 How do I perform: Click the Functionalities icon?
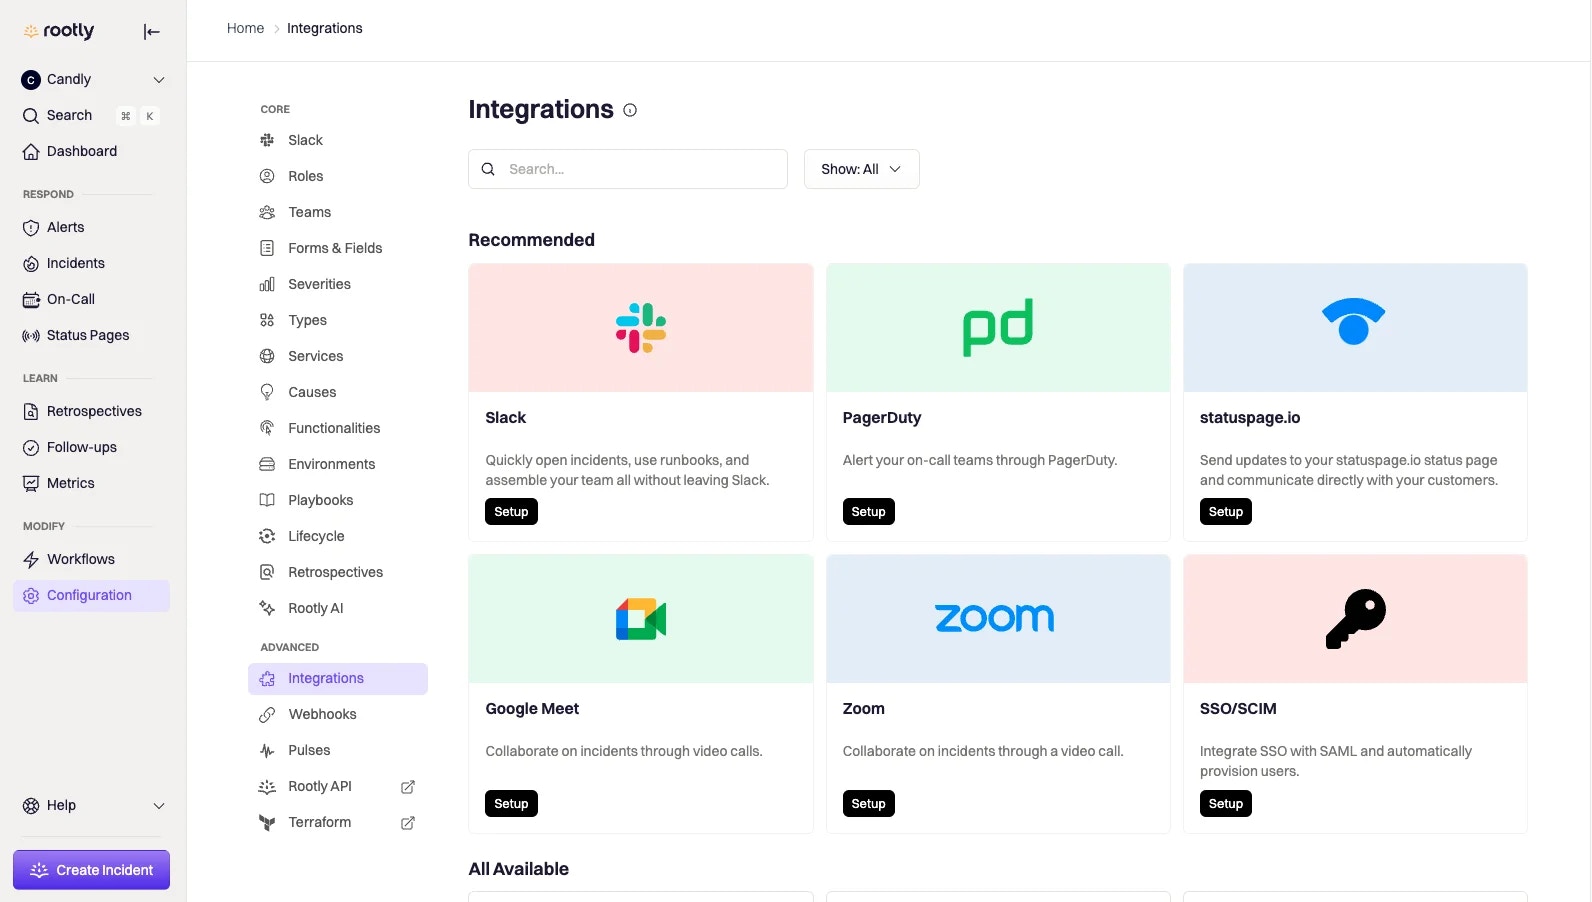[x=267, y=429]
